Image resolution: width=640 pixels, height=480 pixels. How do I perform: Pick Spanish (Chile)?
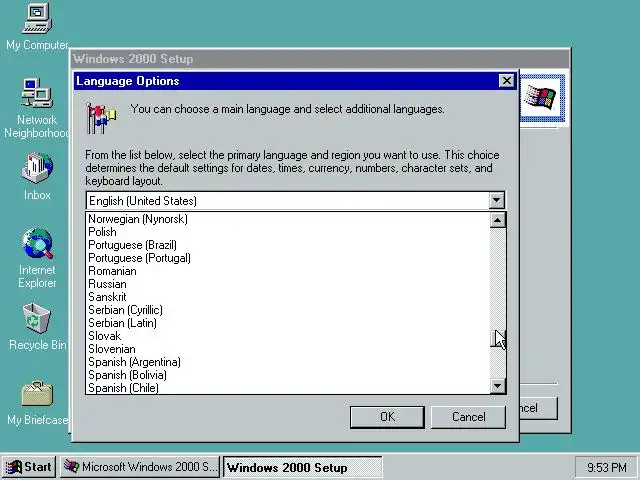[x=288, y=388]
